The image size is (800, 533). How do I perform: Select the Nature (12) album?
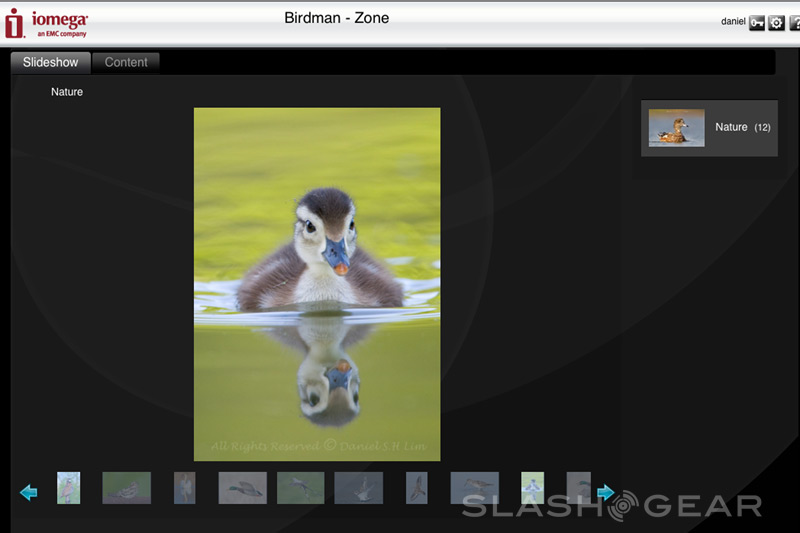coord(709,128)
